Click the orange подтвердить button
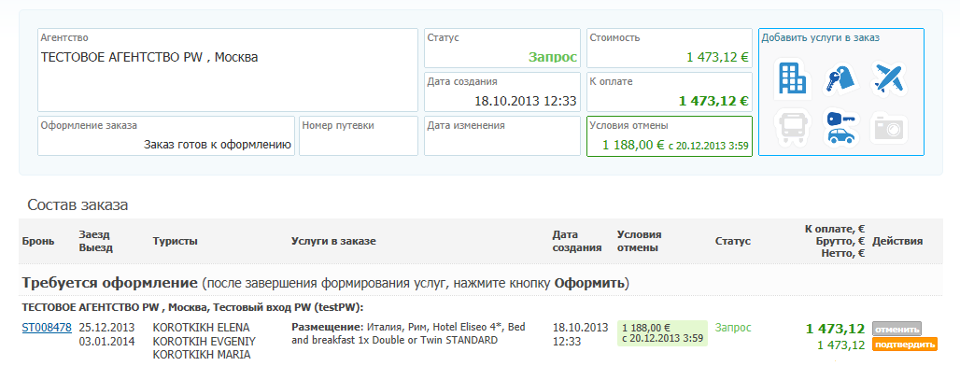Image resolution: width=960 pixels, height=366 pixels. tap(905, 345)
